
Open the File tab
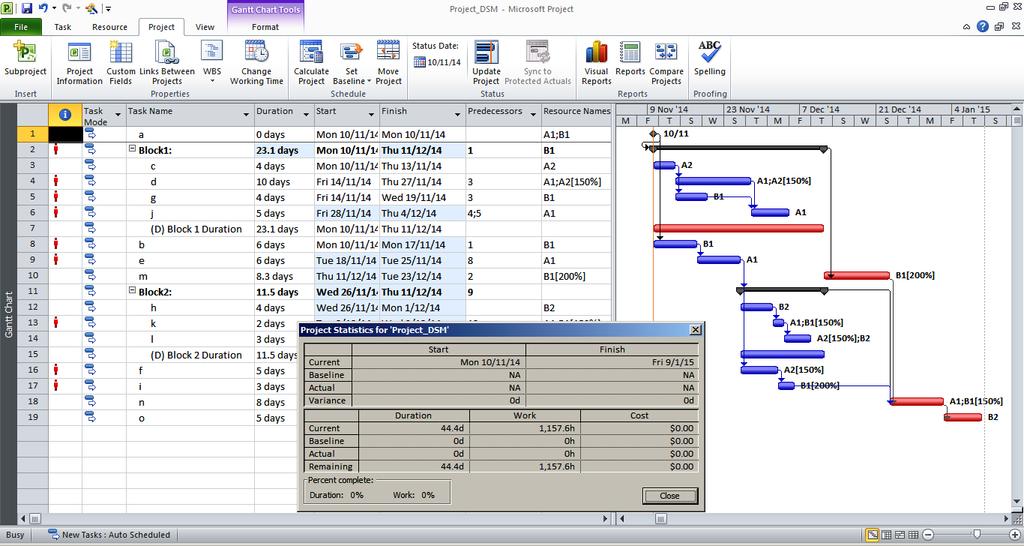21,27
